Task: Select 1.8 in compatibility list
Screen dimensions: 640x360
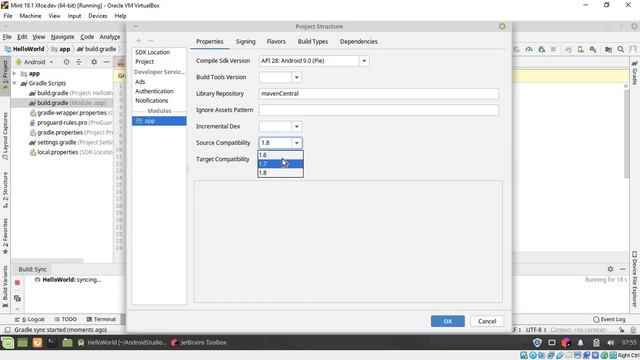Action: (x=280, y=173)
